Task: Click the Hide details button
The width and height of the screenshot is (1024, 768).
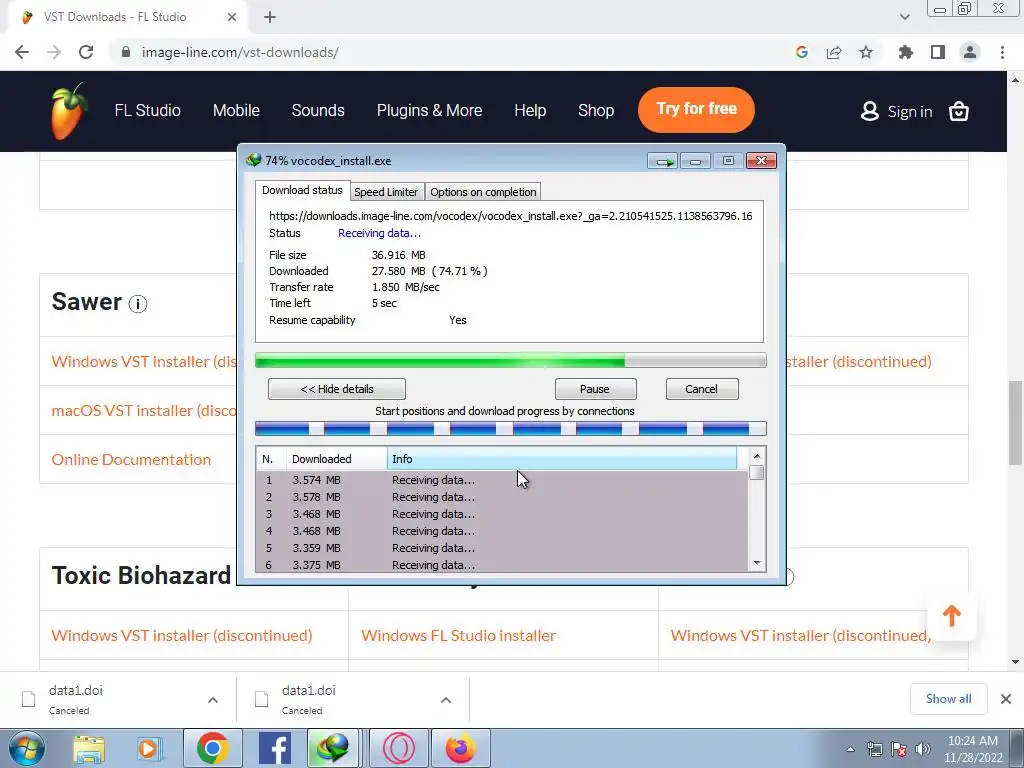Action: coord(337,389)
